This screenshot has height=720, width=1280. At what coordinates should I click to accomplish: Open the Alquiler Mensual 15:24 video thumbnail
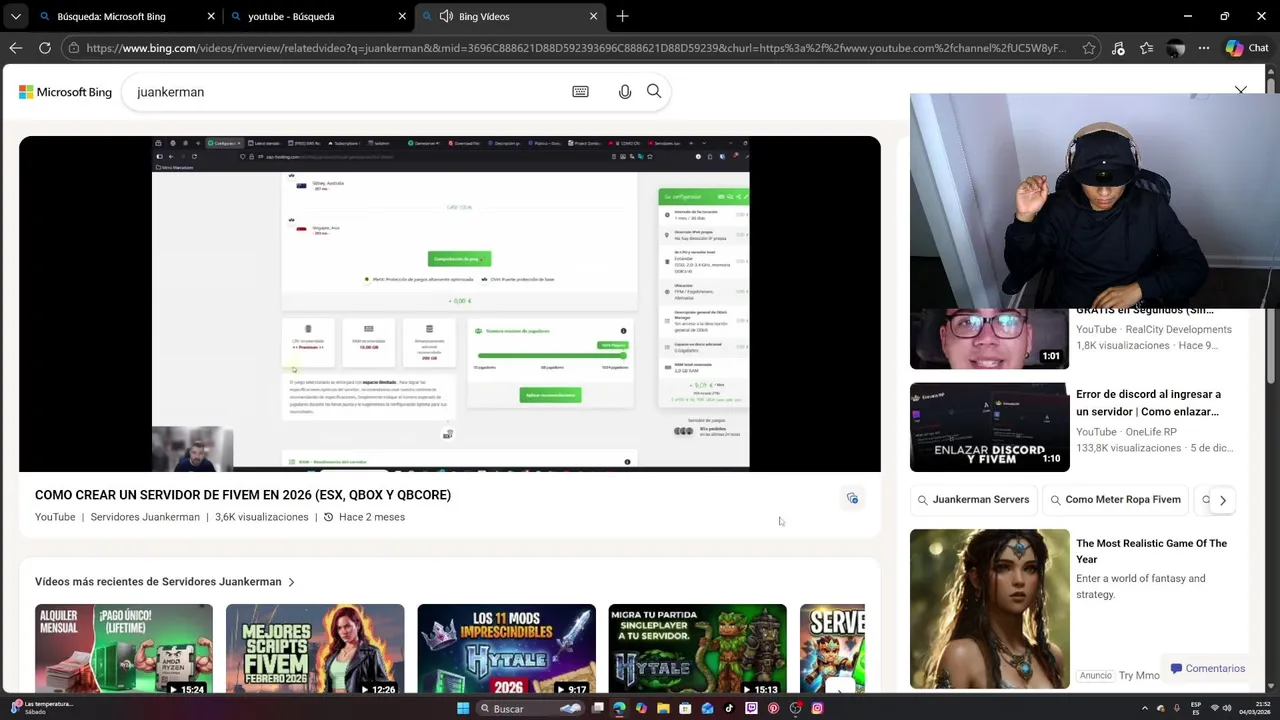[124, 649]
